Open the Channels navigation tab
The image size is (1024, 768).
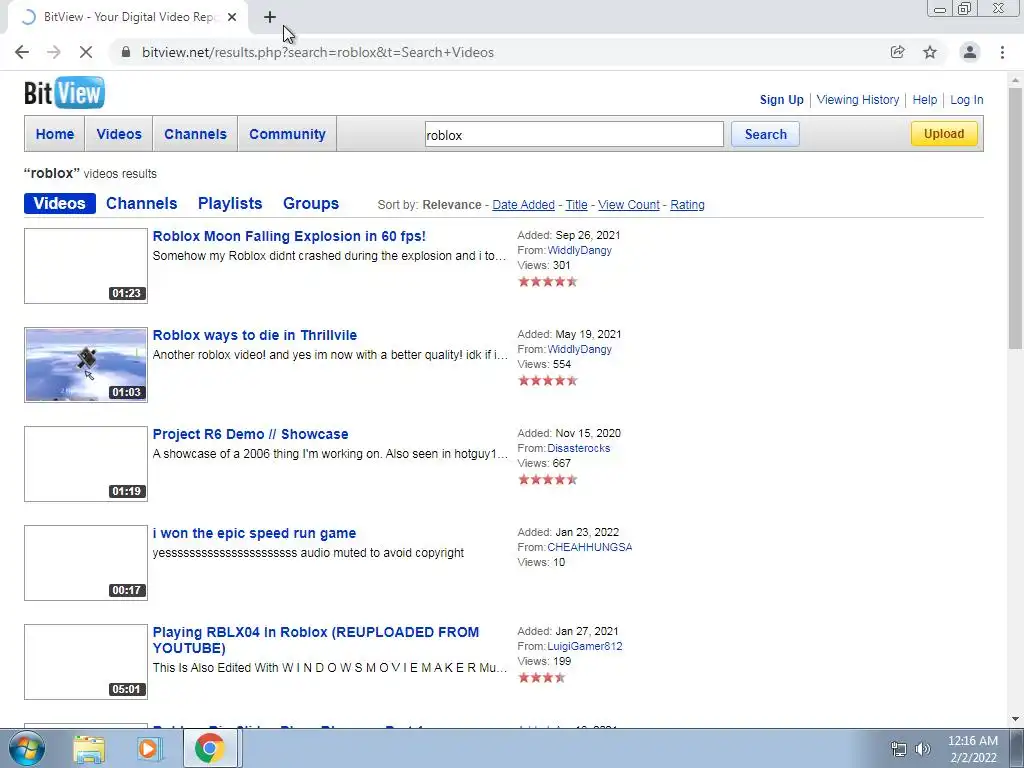[195, 134]
